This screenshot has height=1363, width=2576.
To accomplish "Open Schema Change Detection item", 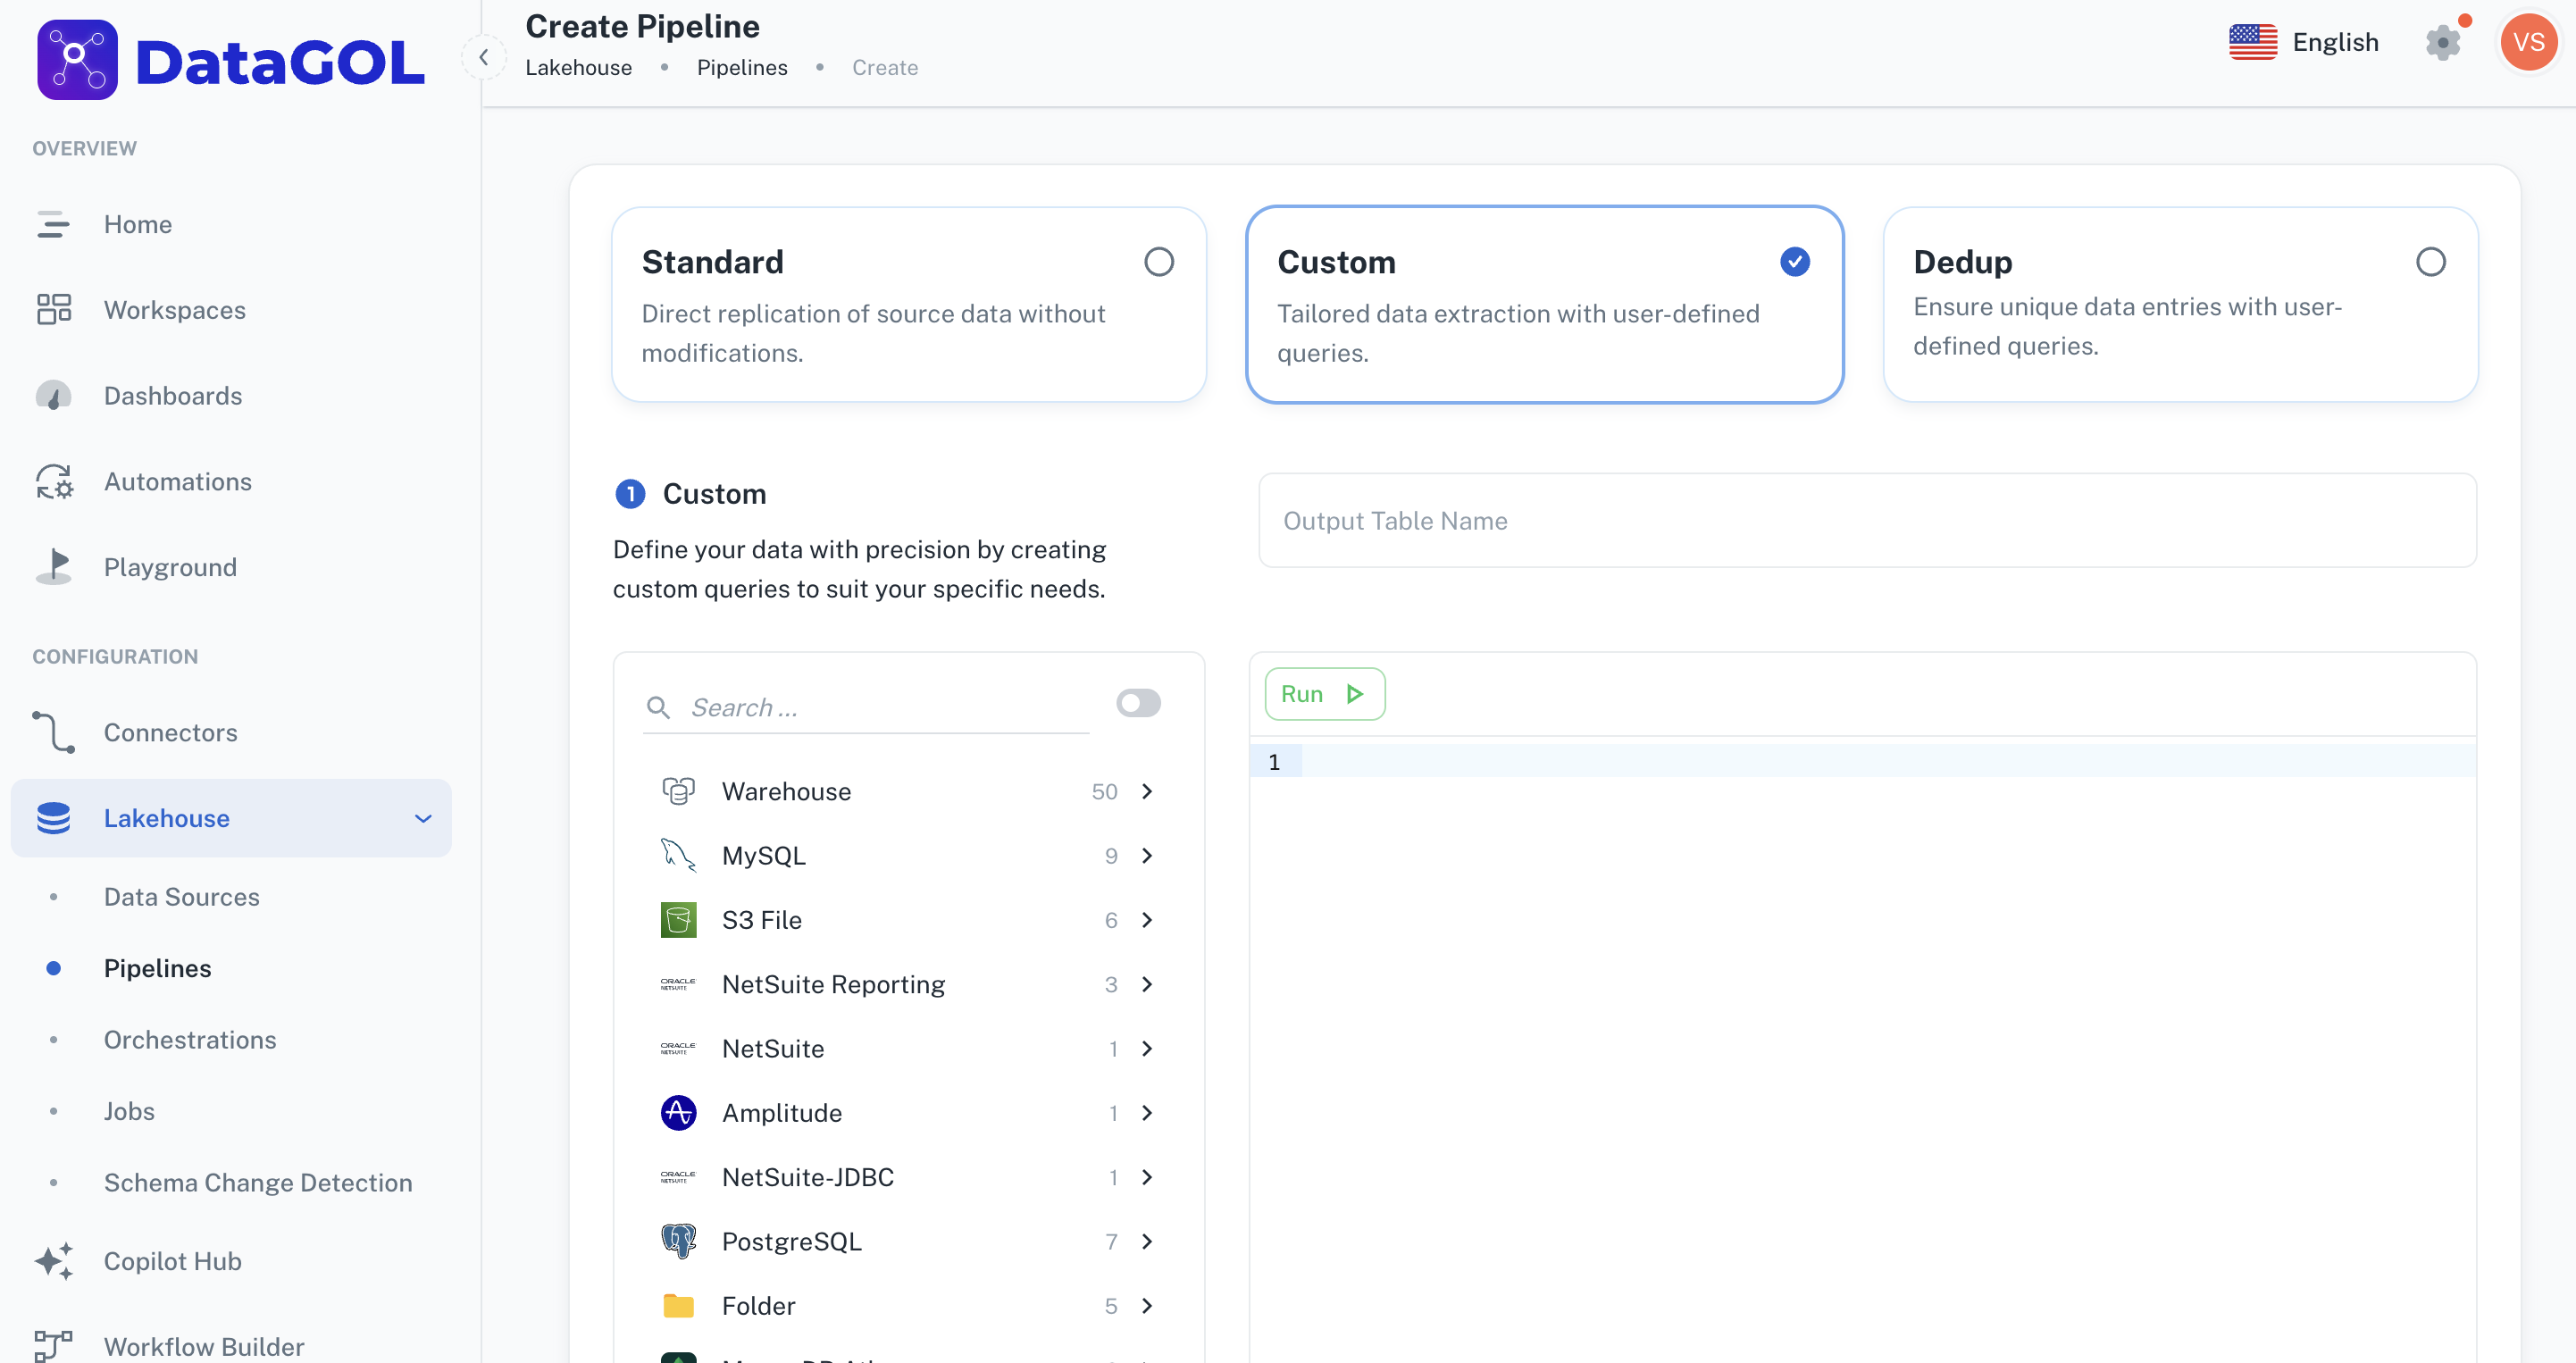I will (x=258, y=1183).
